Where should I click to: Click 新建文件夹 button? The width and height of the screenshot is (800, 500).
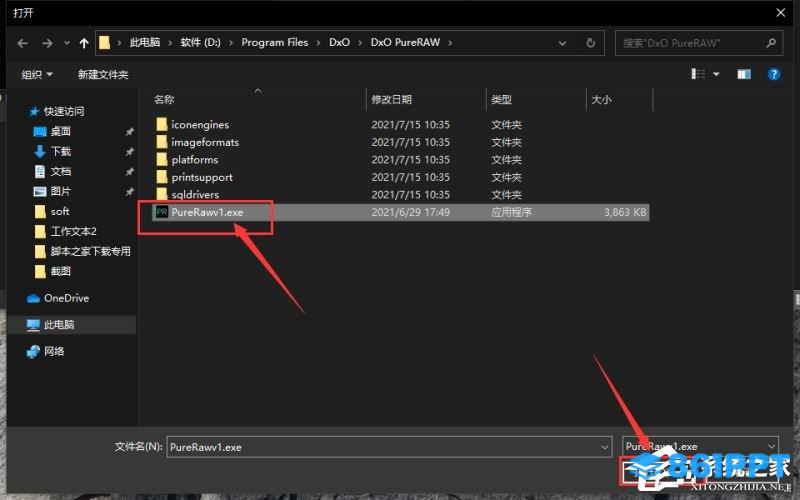[x=103, y=74]
